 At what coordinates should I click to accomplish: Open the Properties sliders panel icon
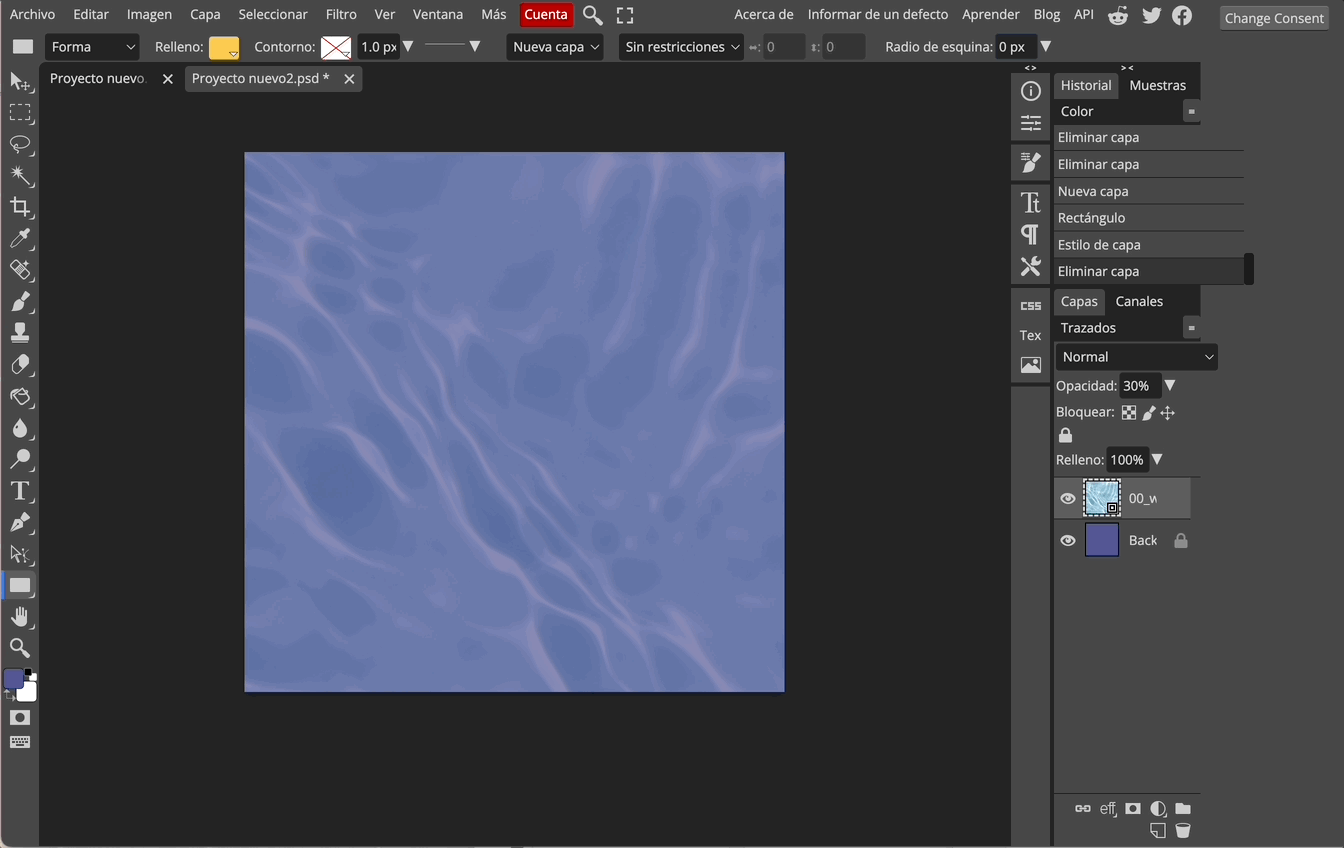click(1031, 123)
